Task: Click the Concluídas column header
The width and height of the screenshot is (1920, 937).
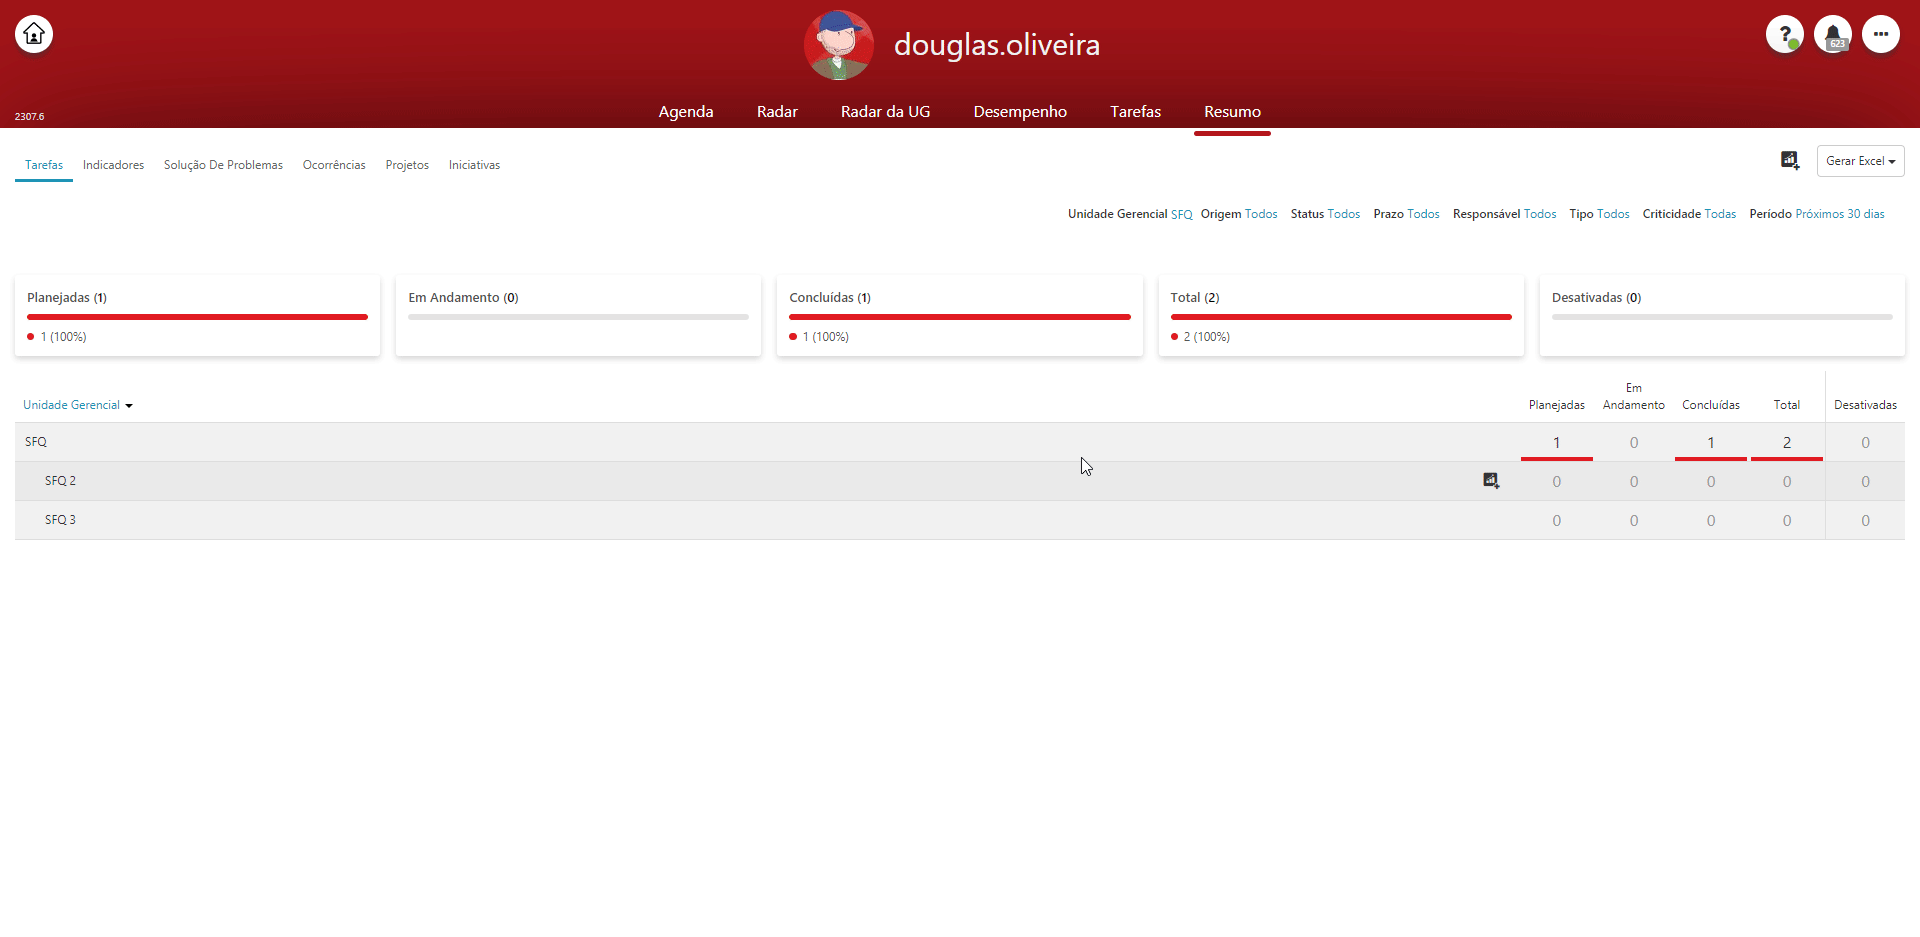Action: 1711,405
